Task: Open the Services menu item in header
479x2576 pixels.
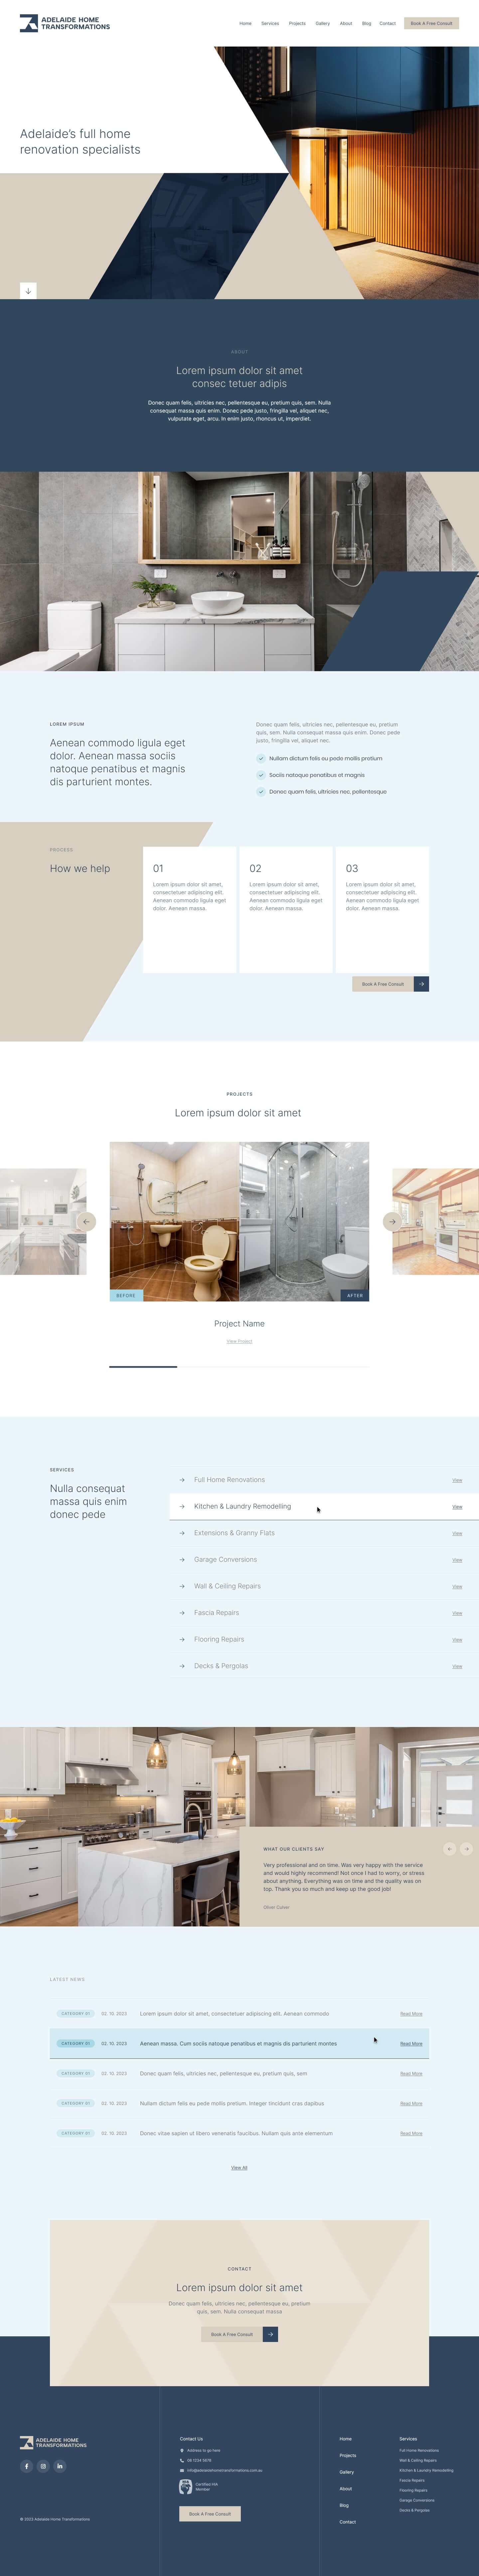Action: [270, 23]
